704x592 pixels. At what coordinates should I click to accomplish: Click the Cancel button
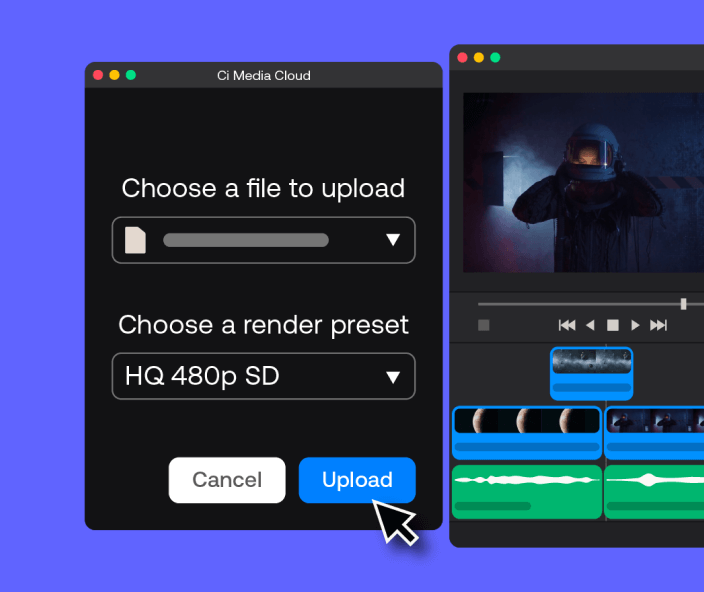pos(227,480)
